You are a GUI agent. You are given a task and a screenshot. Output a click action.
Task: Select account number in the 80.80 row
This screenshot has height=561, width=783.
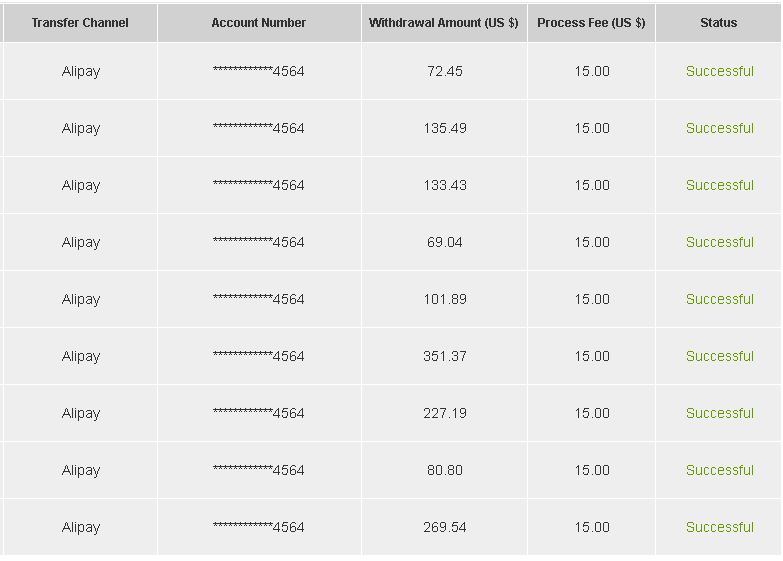(x=259, y=470)
